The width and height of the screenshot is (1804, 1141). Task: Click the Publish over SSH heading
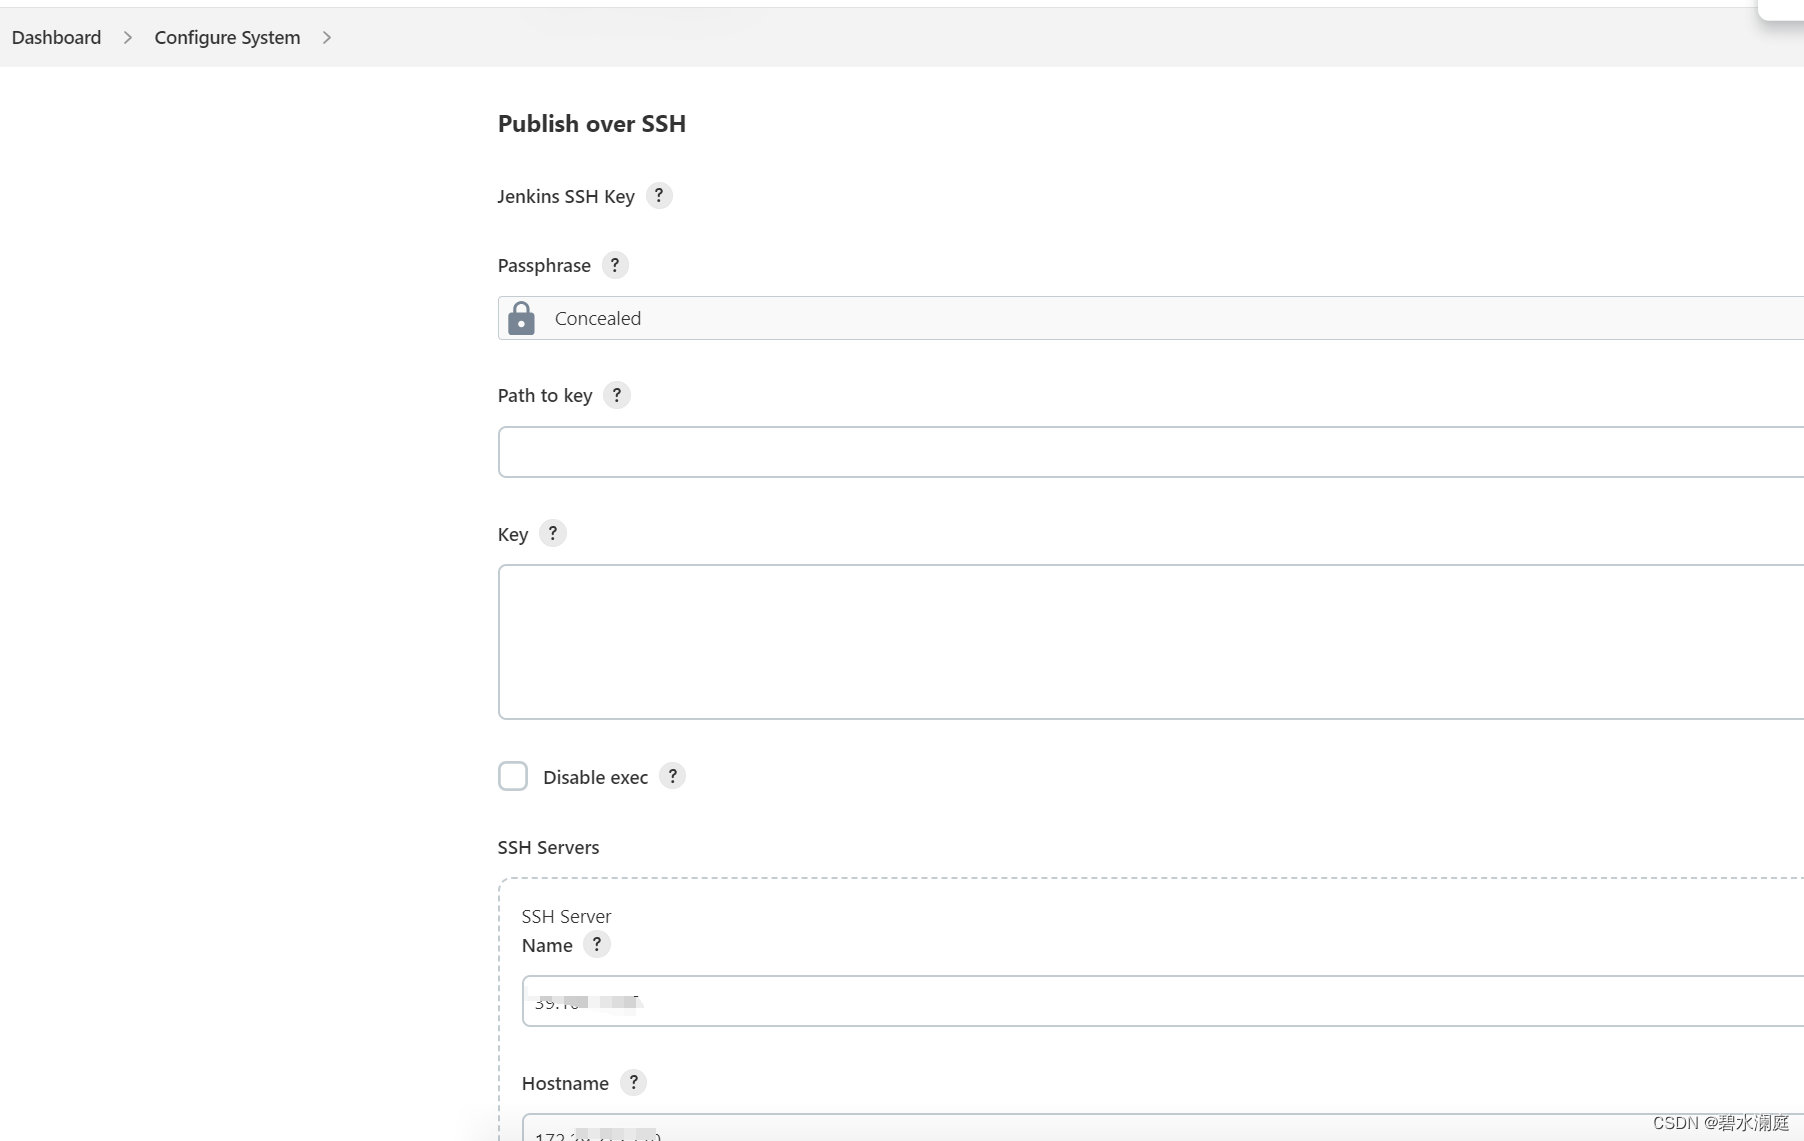(x=592, y=124)
